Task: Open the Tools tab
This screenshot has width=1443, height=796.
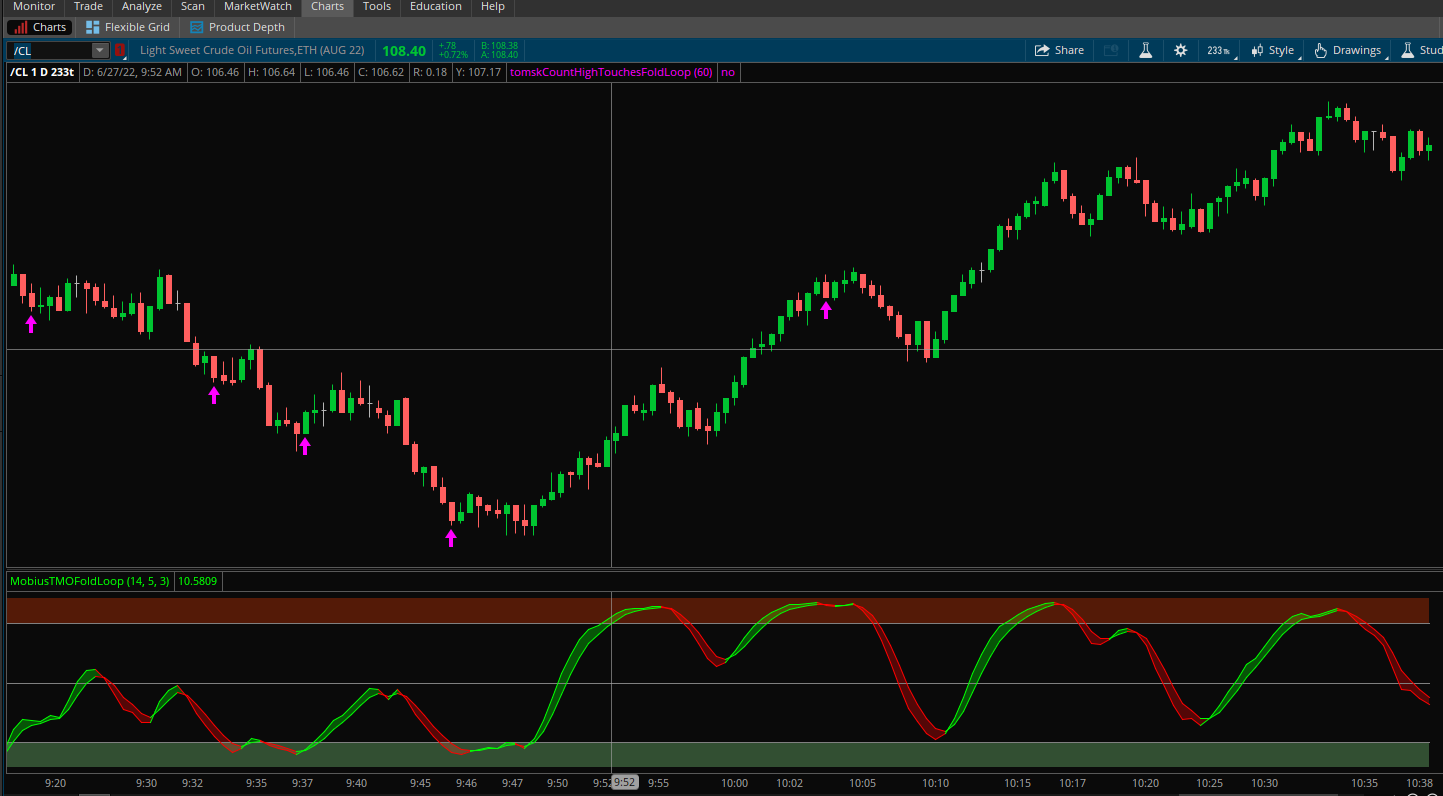Action: point(377,7)
